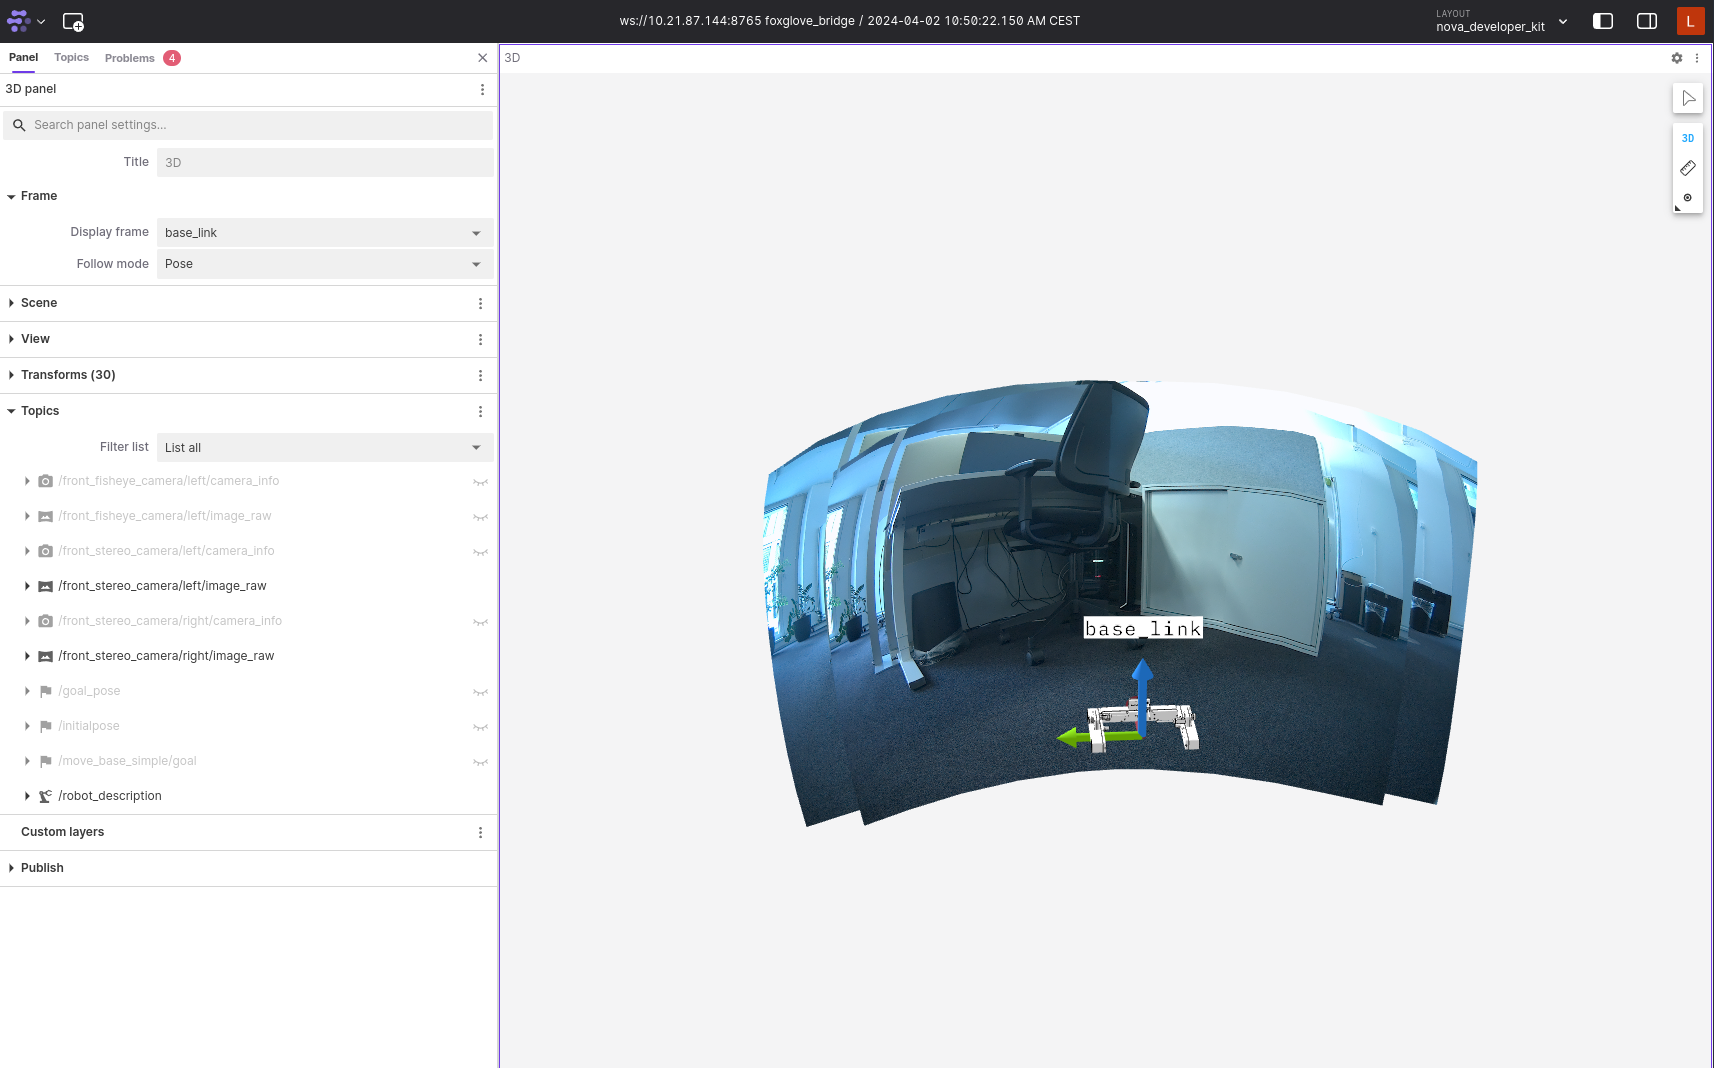Expand the Transforms (30) section

[11, 375]
